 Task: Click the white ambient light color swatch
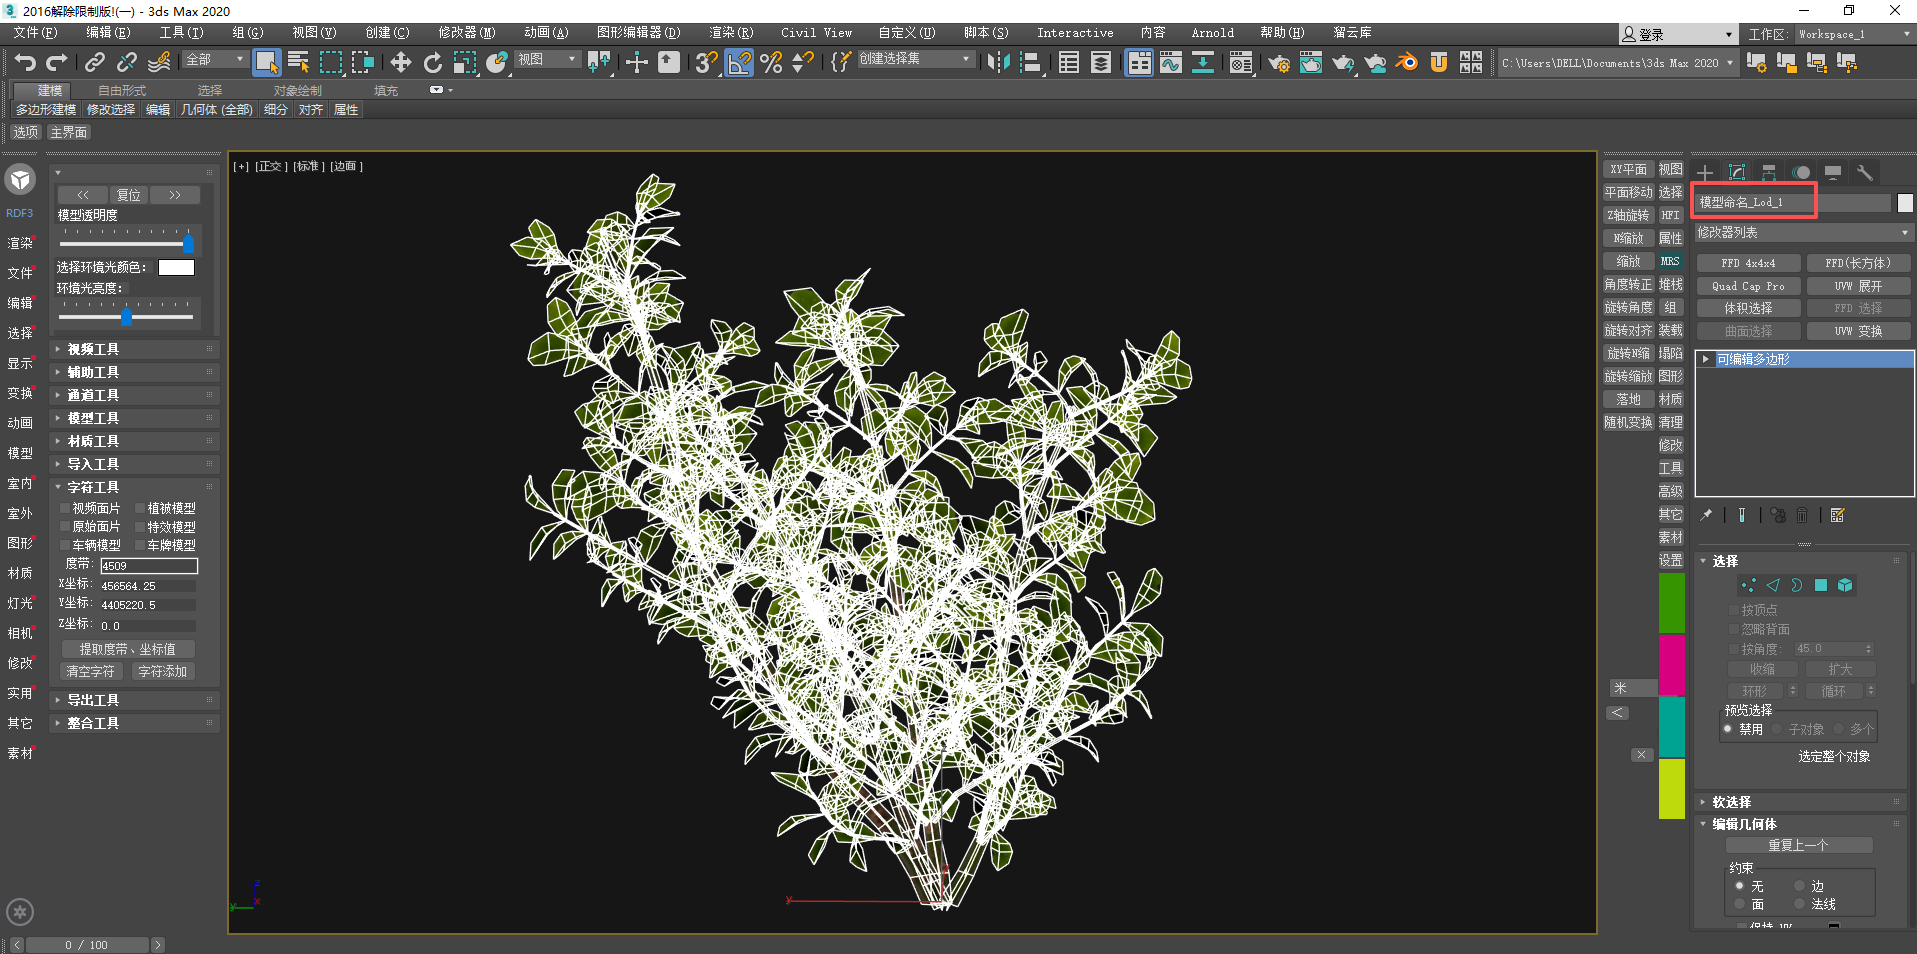(x=176, y=267)
